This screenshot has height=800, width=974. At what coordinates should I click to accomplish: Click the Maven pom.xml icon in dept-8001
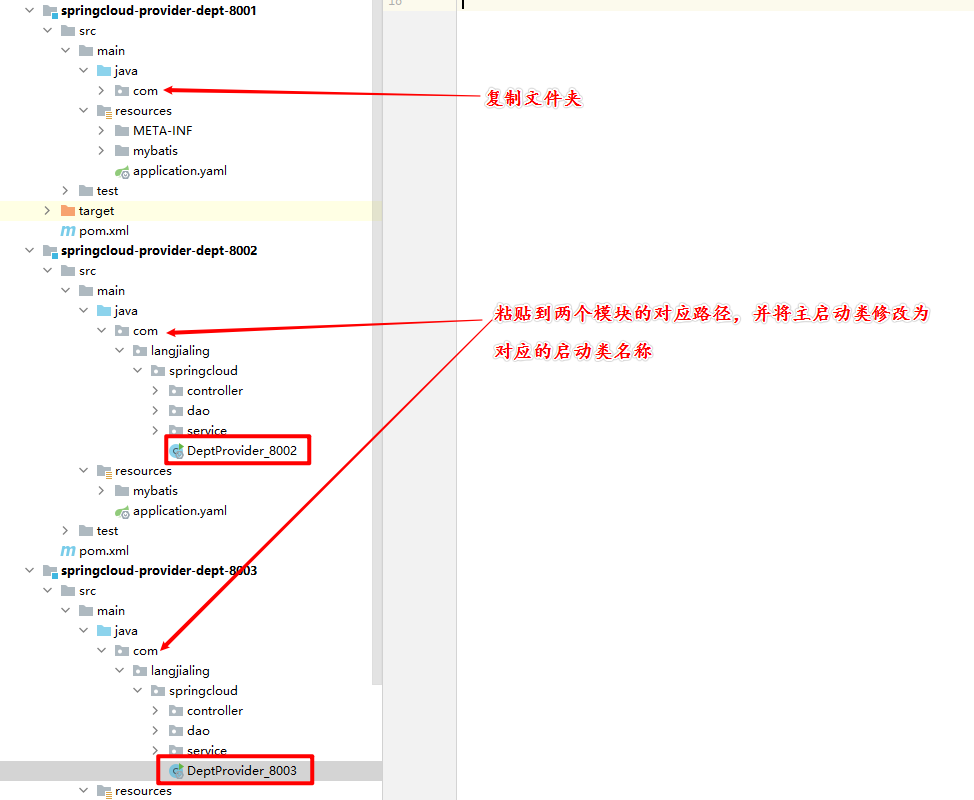(x=68, y=230)
